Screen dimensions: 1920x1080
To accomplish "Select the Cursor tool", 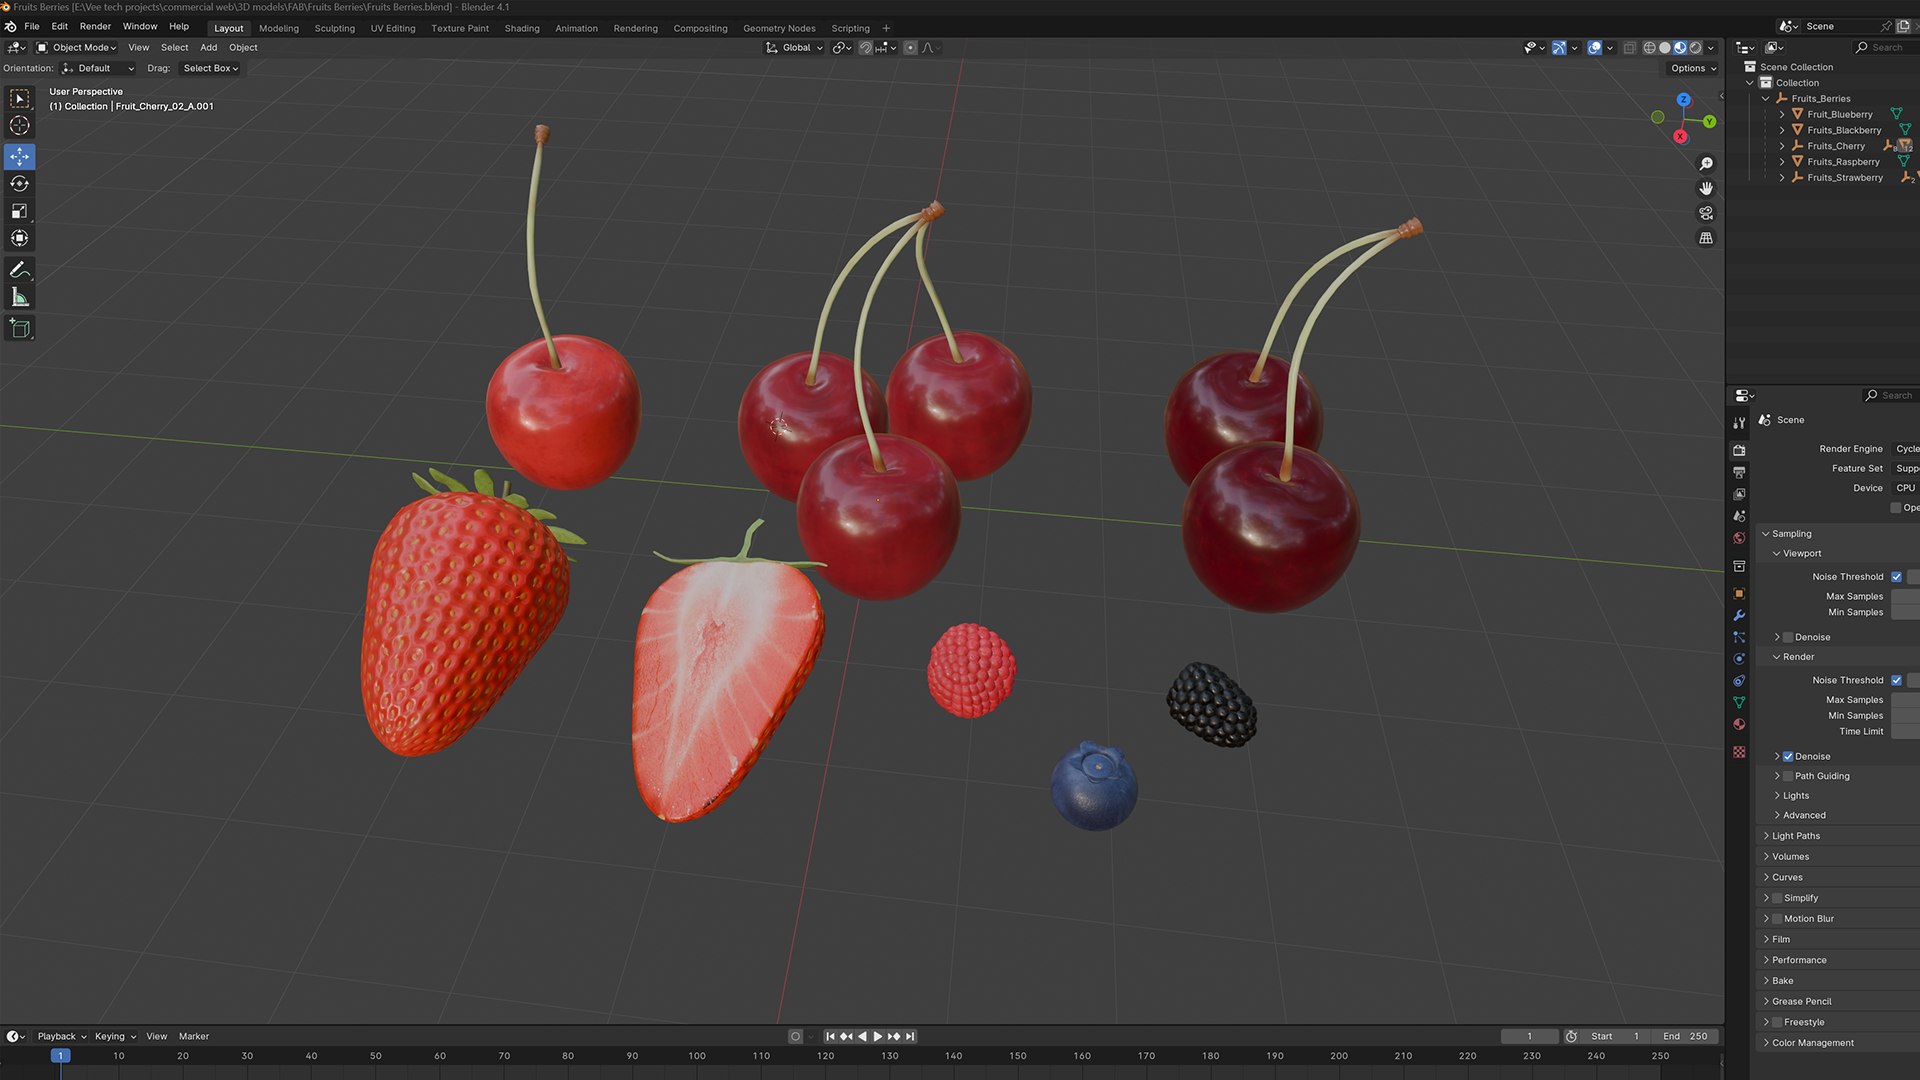I will click(20, 126).
